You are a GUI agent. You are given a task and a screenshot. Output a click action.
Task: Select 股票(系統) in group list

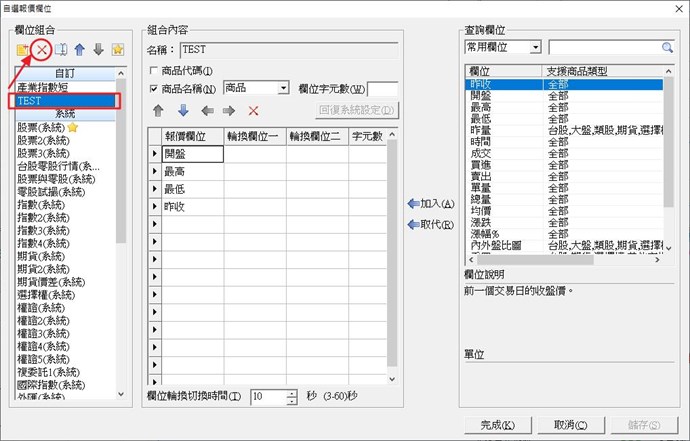(65, 128)
